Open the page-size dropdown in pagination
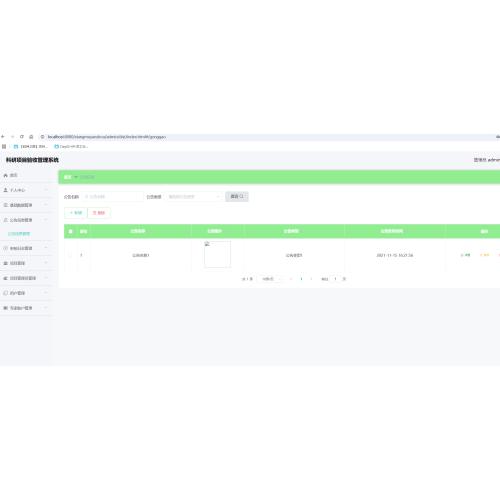500x500 pixels. pos(270,279)
